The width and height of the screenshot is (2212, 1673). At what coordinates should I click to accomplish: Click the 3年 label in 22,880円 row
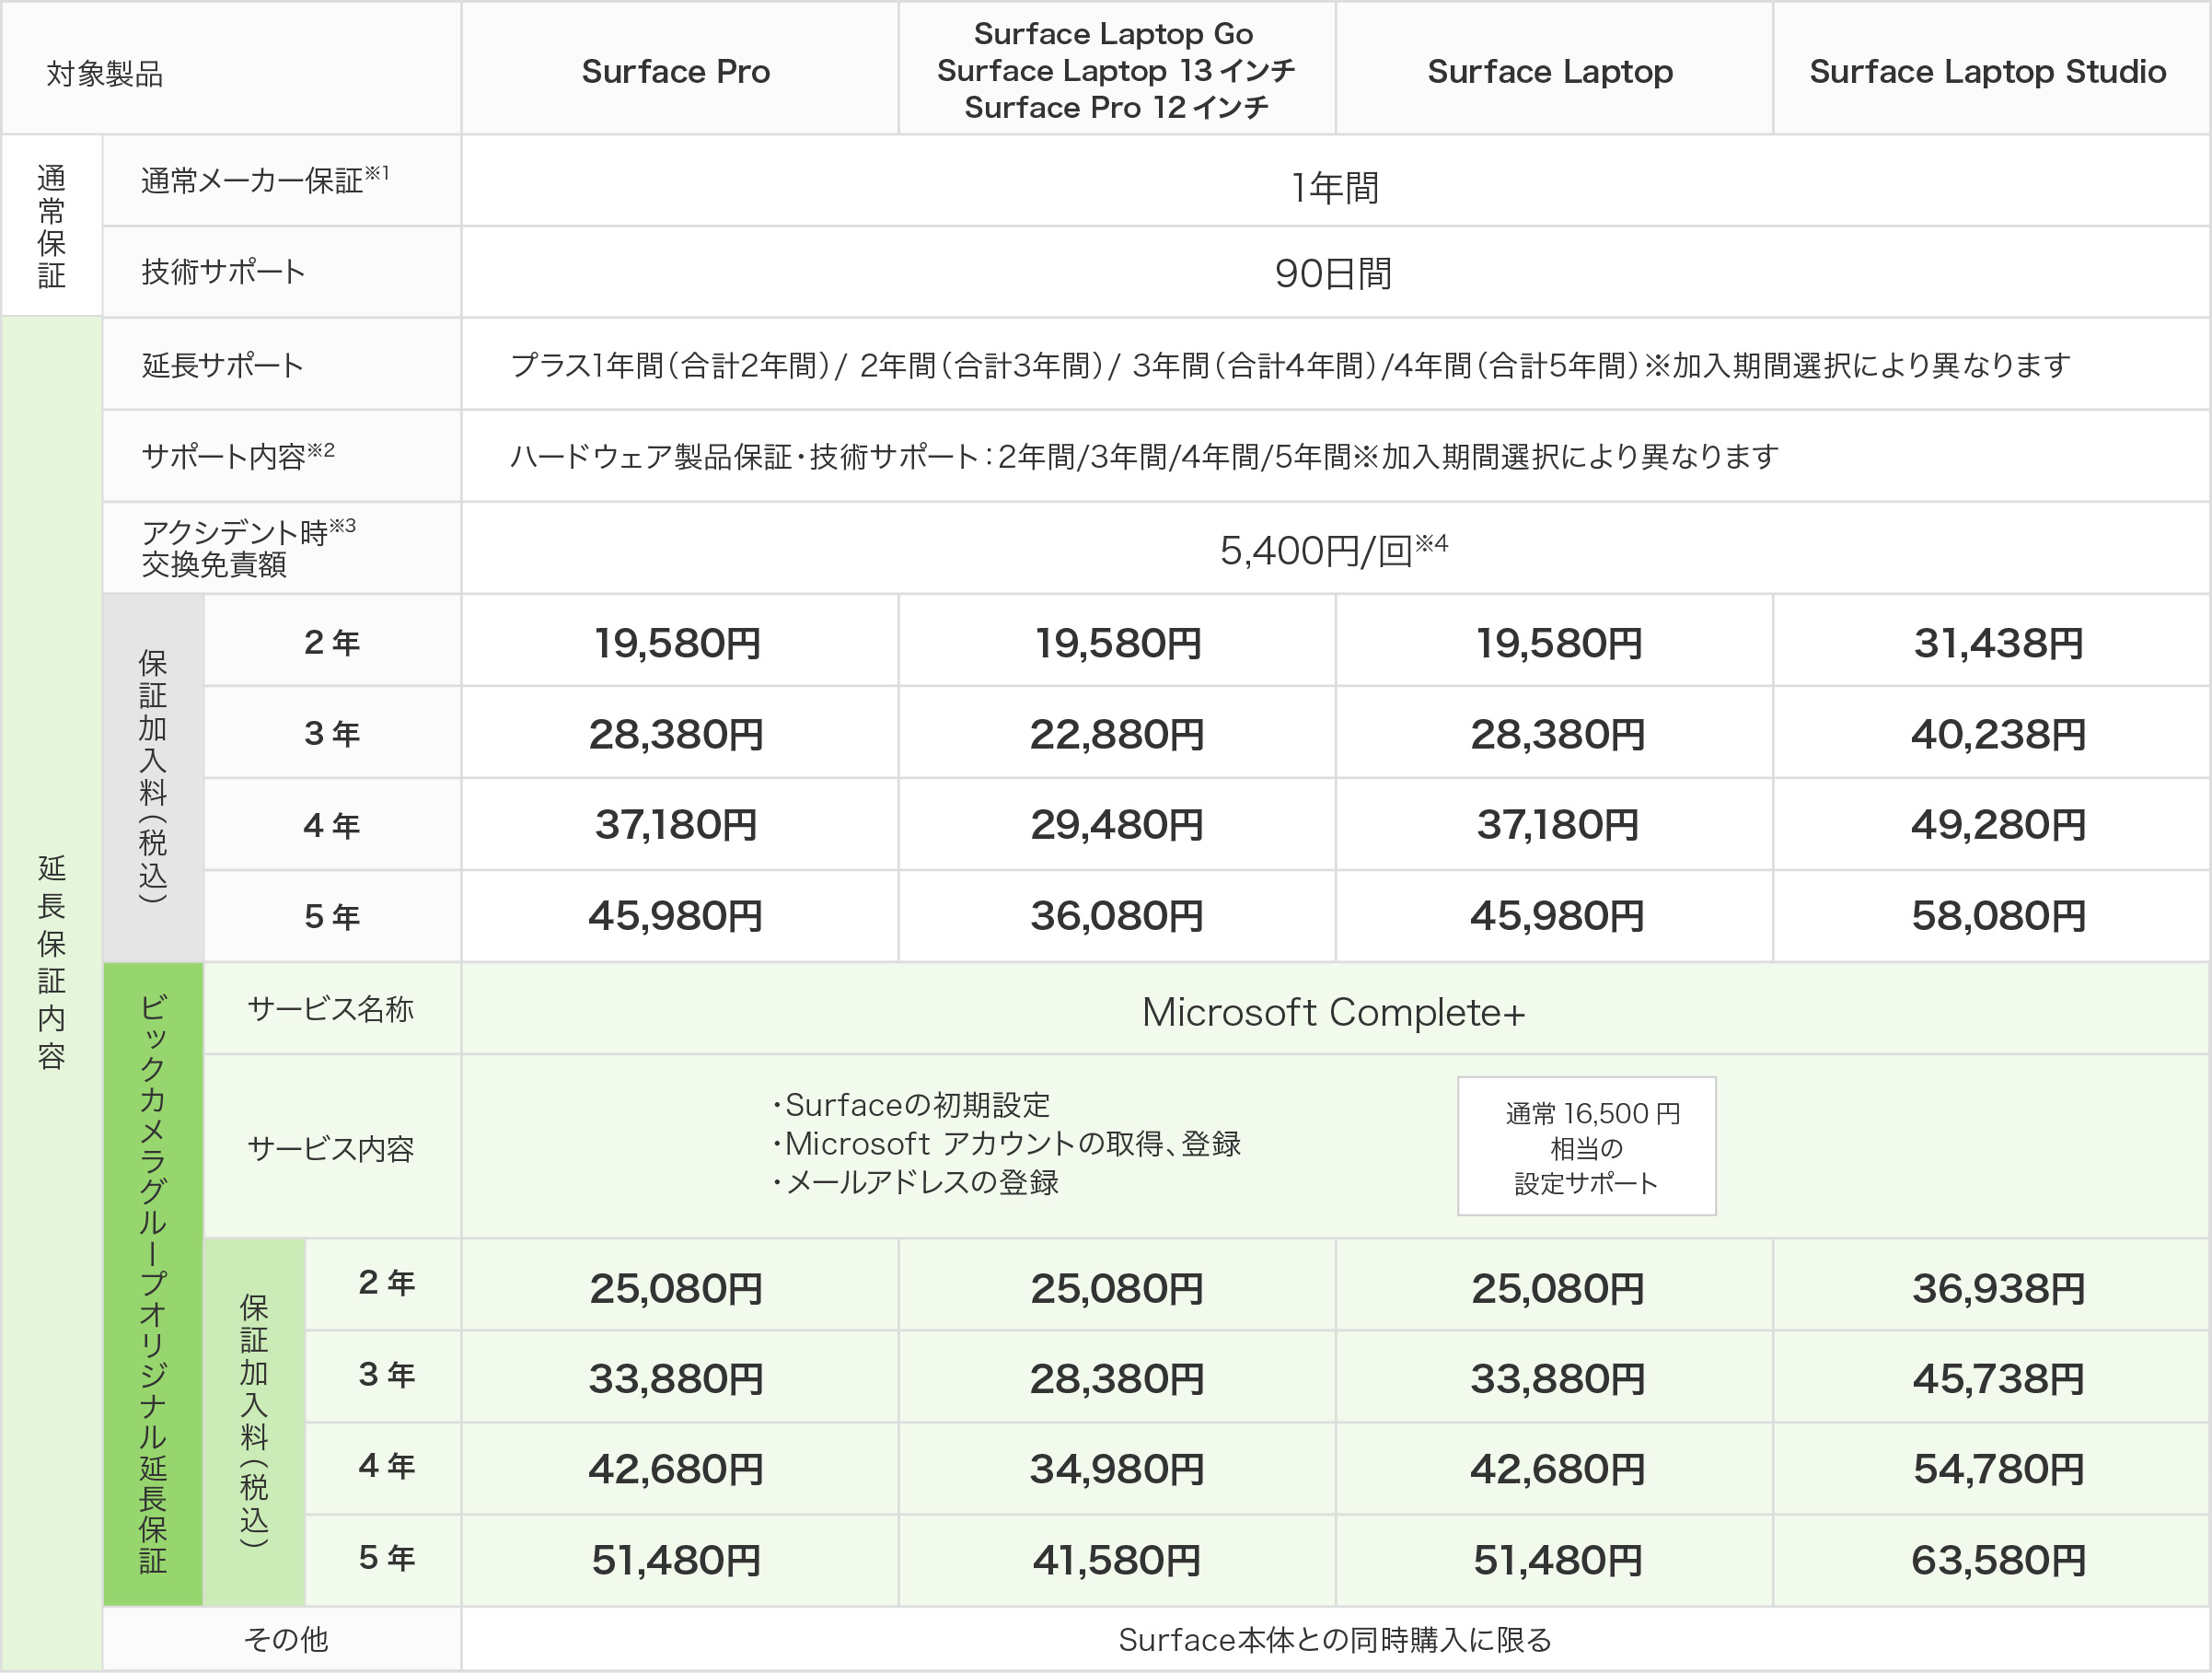pyautogui.click(x=332, y=734)
